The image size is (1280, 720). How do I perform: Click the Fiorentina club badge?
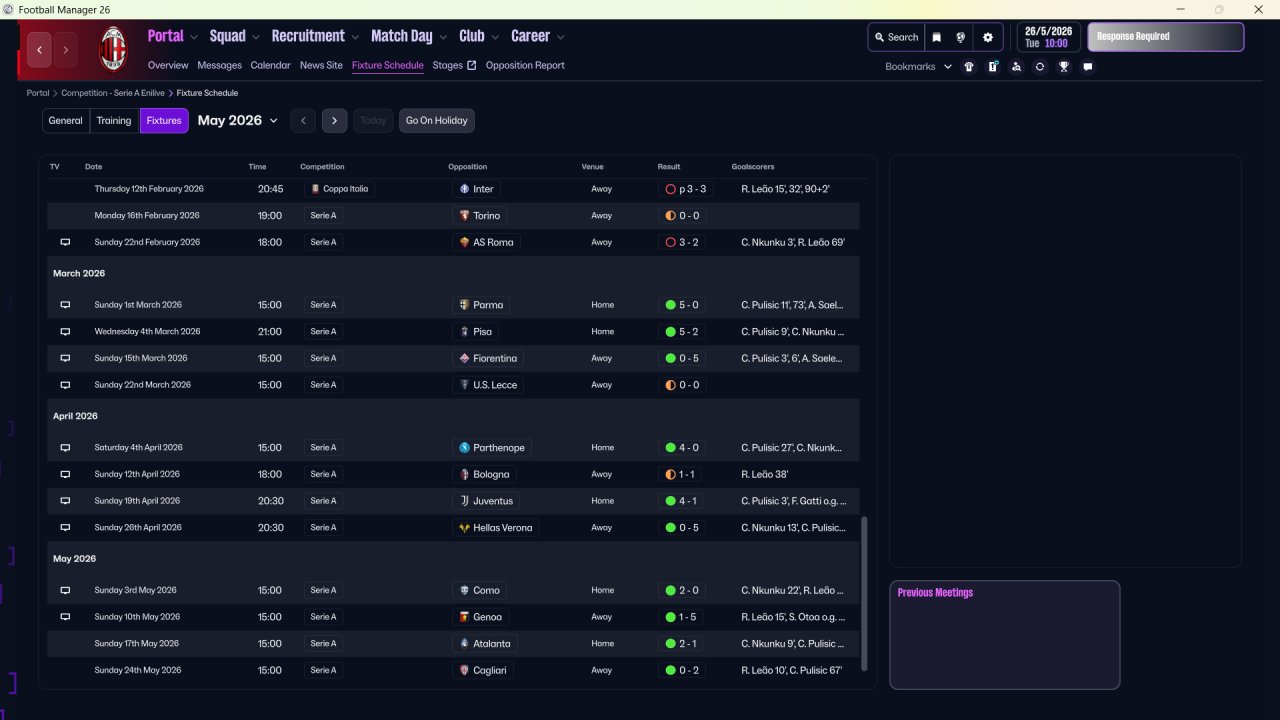tap(464, 358)
